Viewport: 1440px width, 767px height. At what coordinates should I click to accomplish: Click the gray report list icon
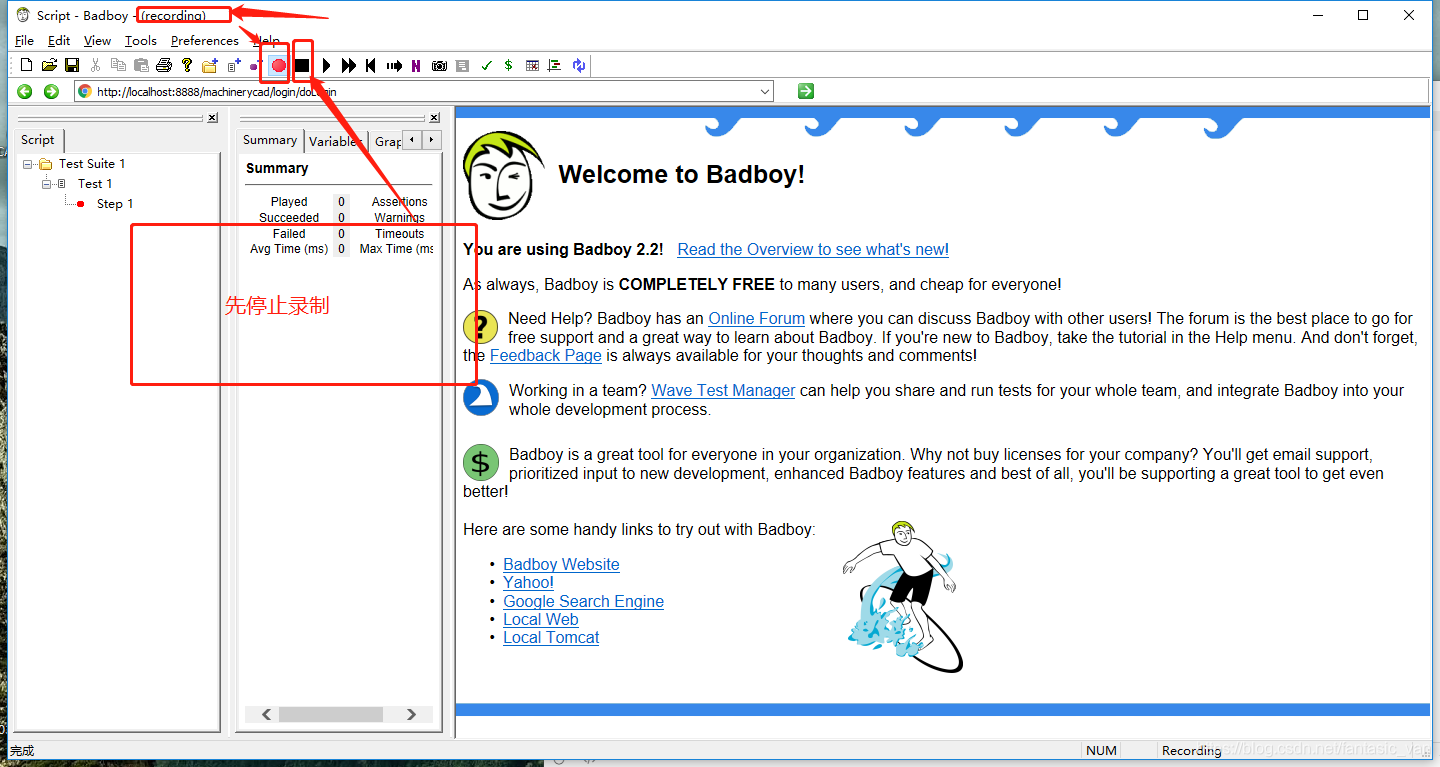462,65
